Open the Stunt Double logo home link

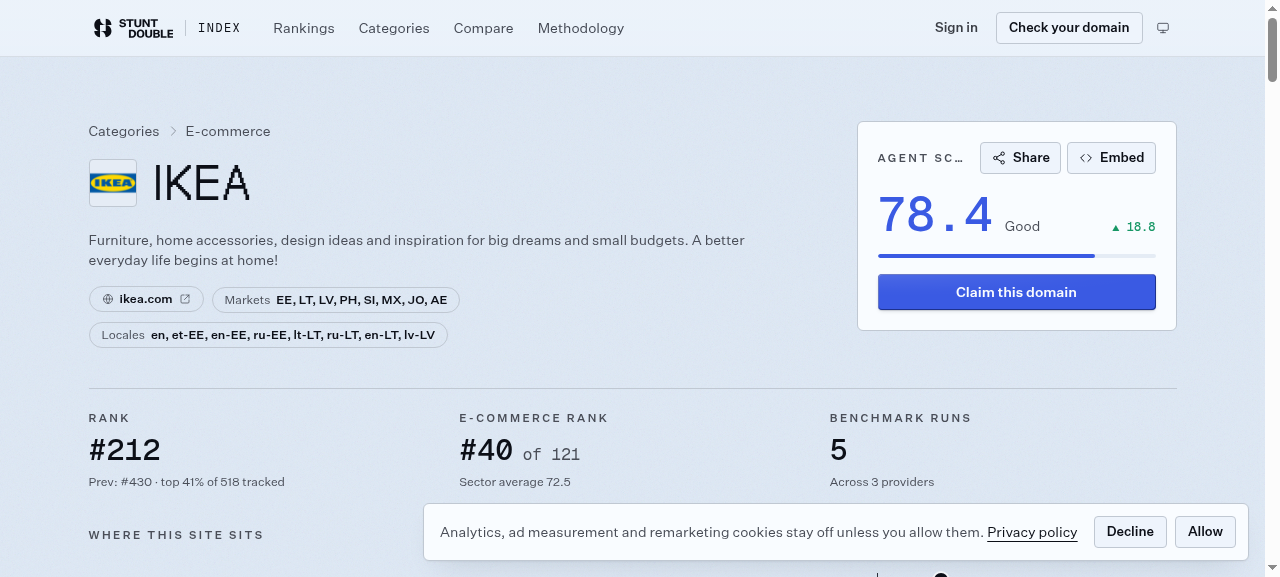(133, 28)
